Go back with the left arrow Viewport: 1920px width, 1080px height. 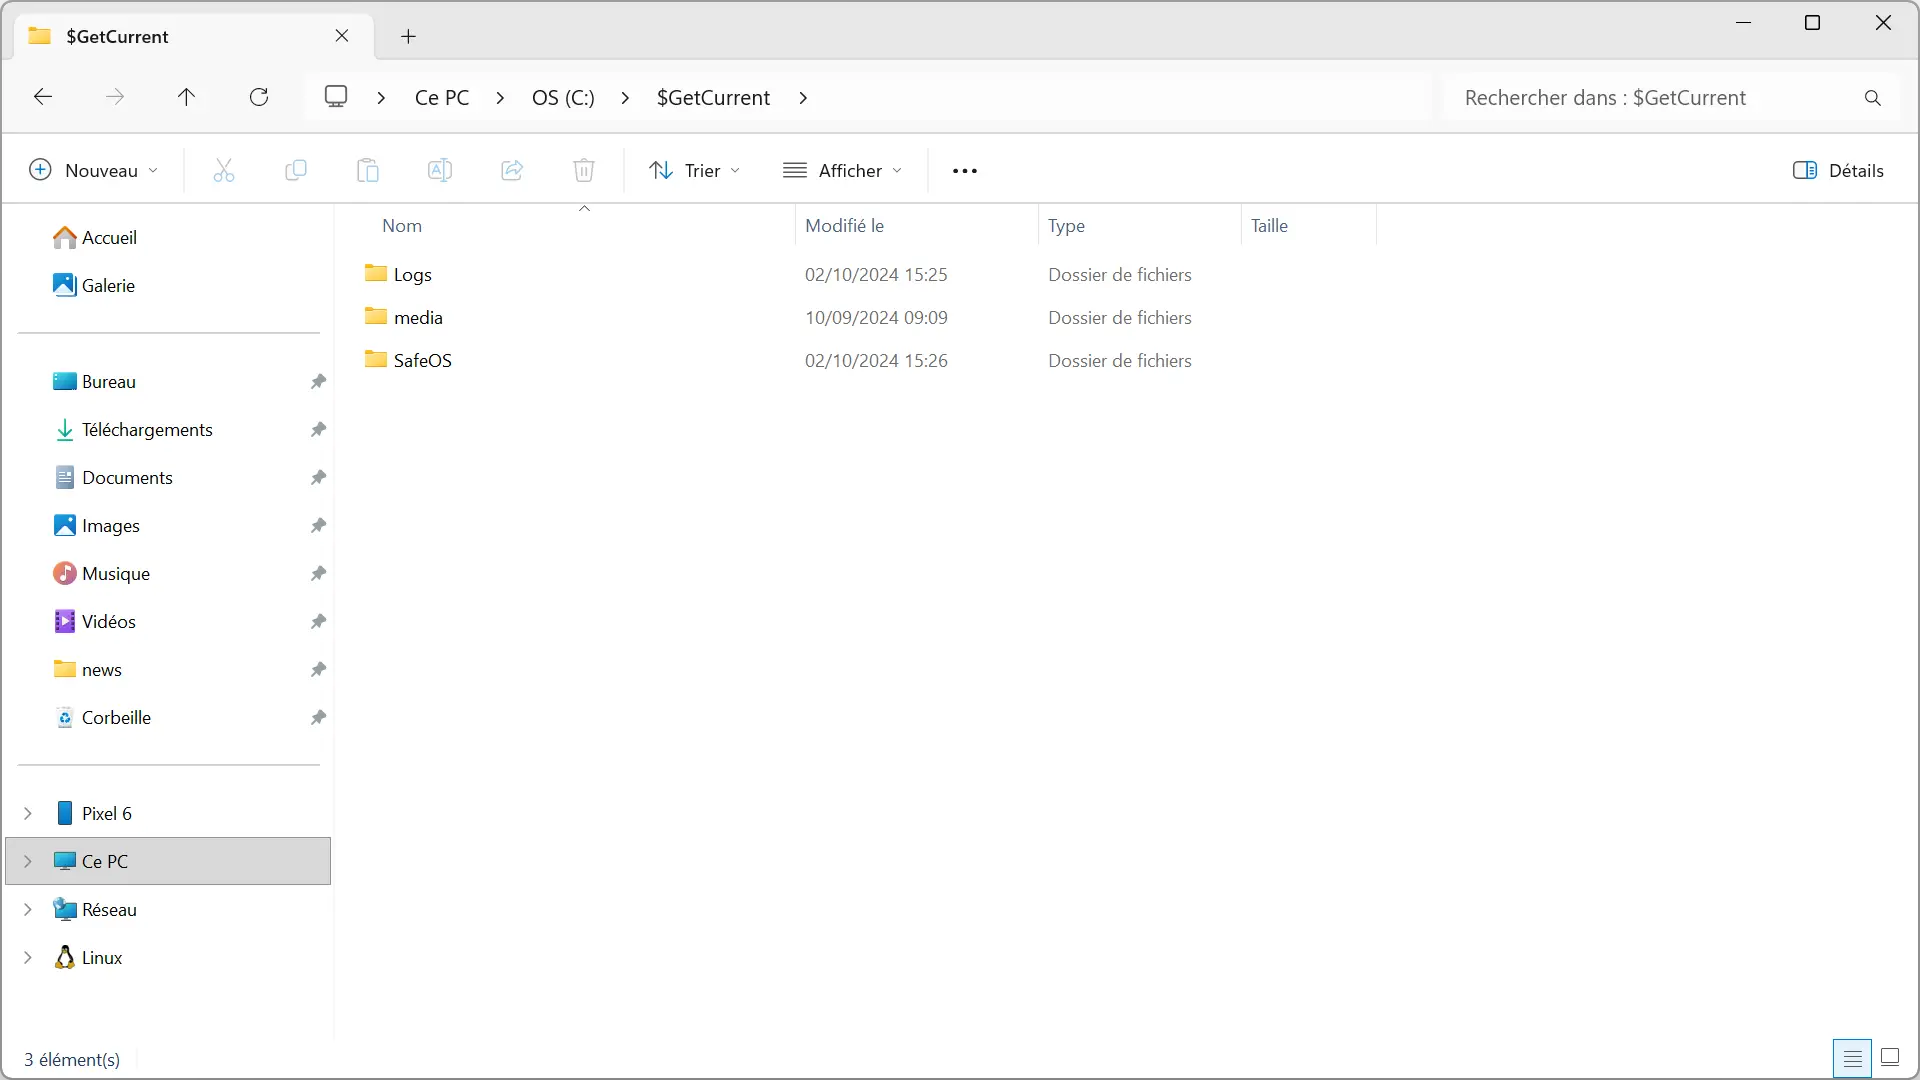[43, 97]
